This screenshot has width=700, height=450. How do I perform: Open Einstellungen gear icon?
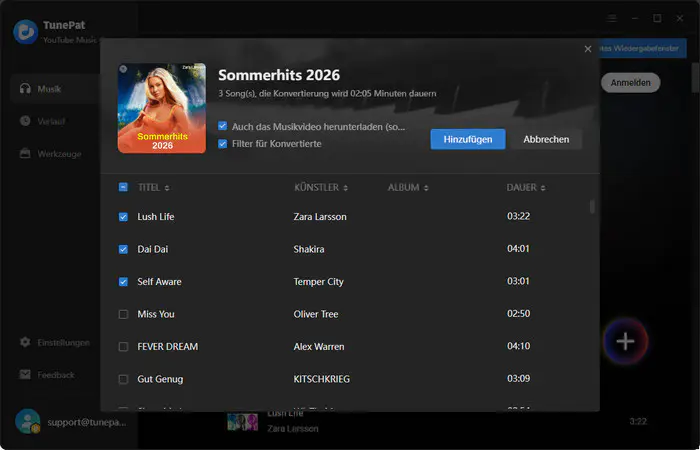[25, 342]
